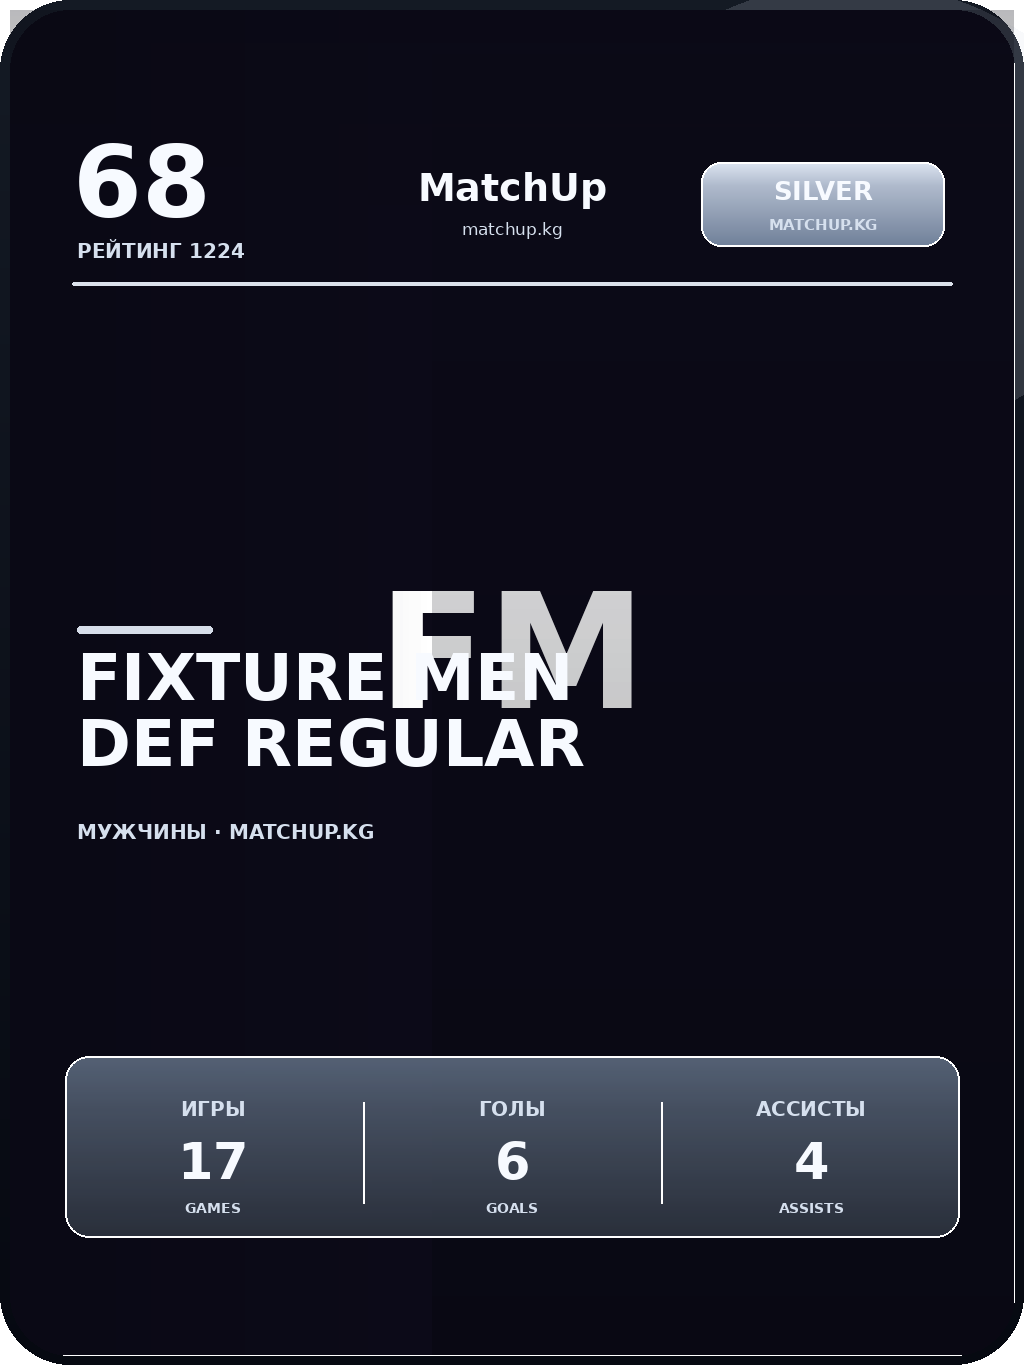Viewport: 1024px width, 1365px height.
Task: Click the GAMES caption
Action: pos(213,1208)
